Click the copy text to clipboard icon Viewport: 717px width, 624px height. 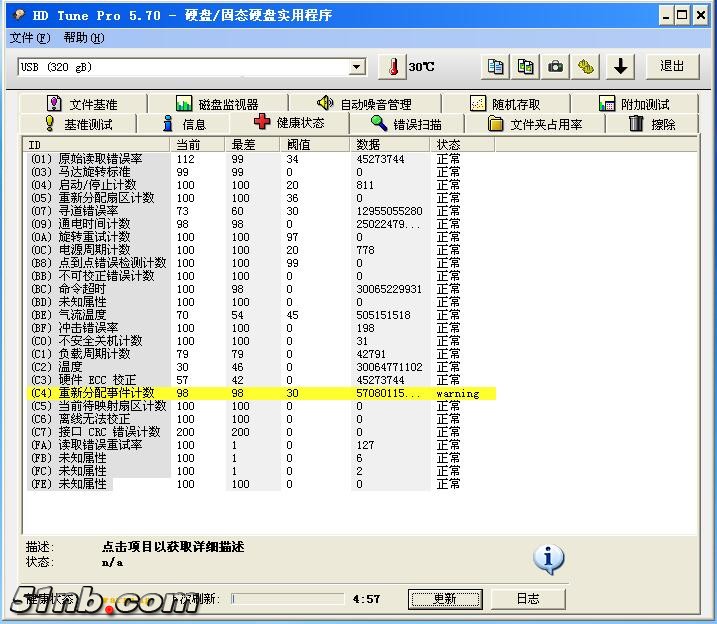coord(496,67)
